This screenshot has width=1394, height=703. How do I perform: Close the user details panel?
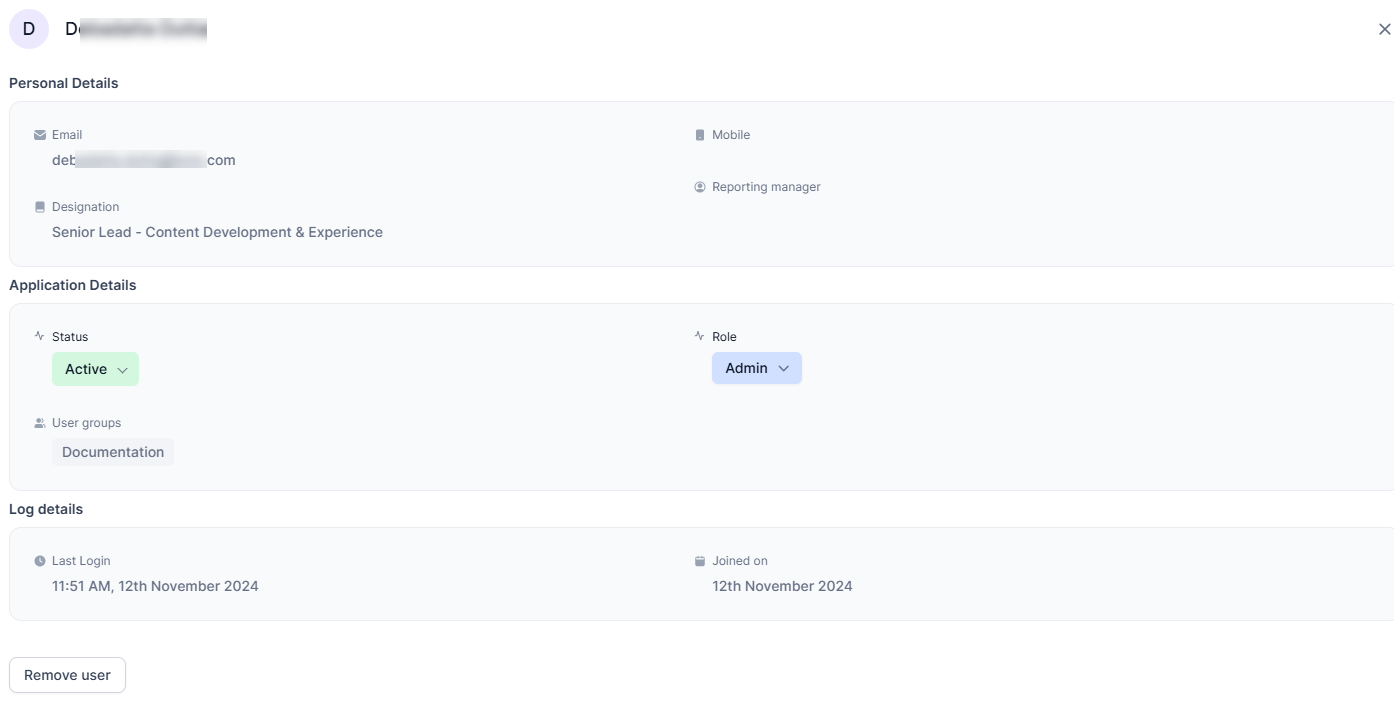pos(1384,29)
